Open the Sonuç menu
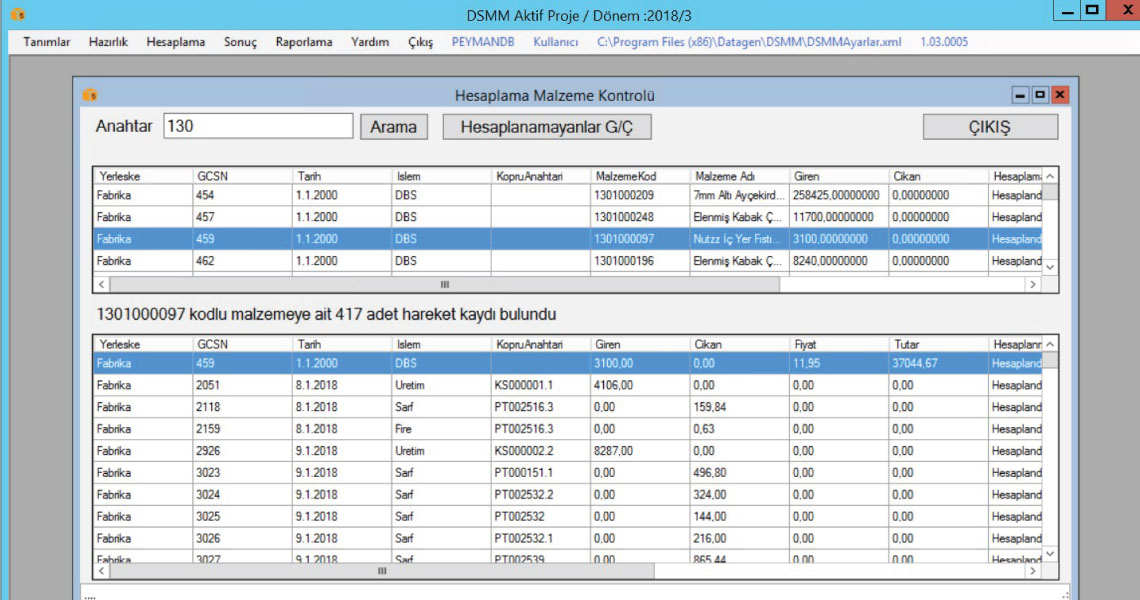Image resolution: width=1140 pixels, height=600 pixels. pos(240,42)
